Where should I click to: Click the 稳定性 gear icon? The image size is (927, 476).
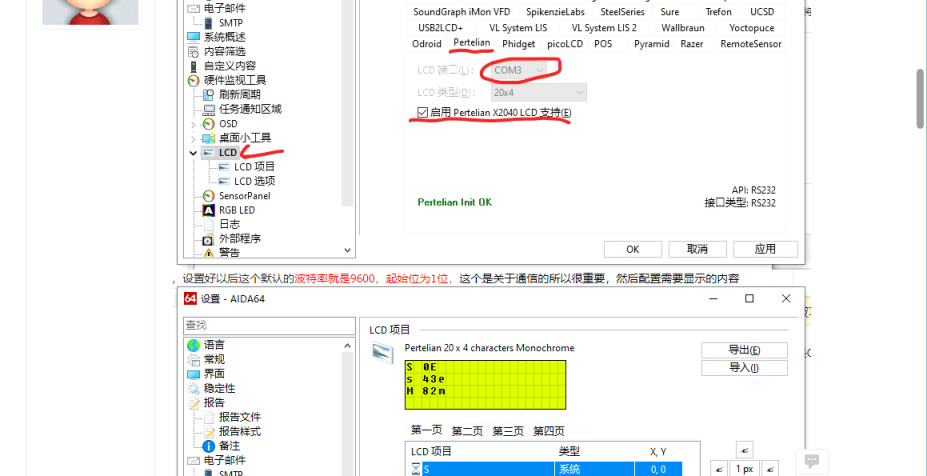(x=193, y=388)
